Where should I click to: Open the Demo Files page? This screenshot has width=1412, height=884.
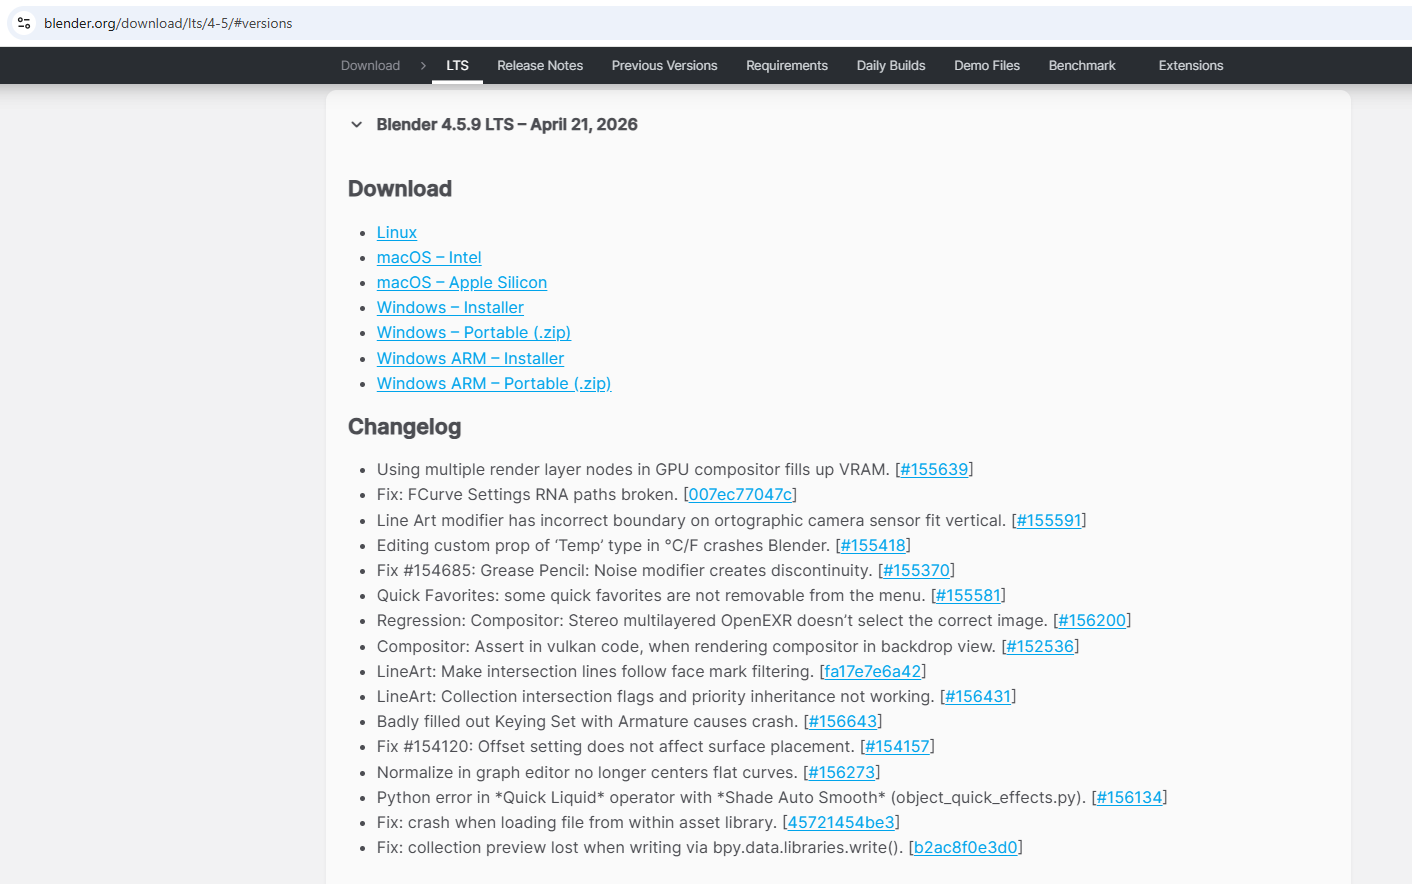pos(987,66)
